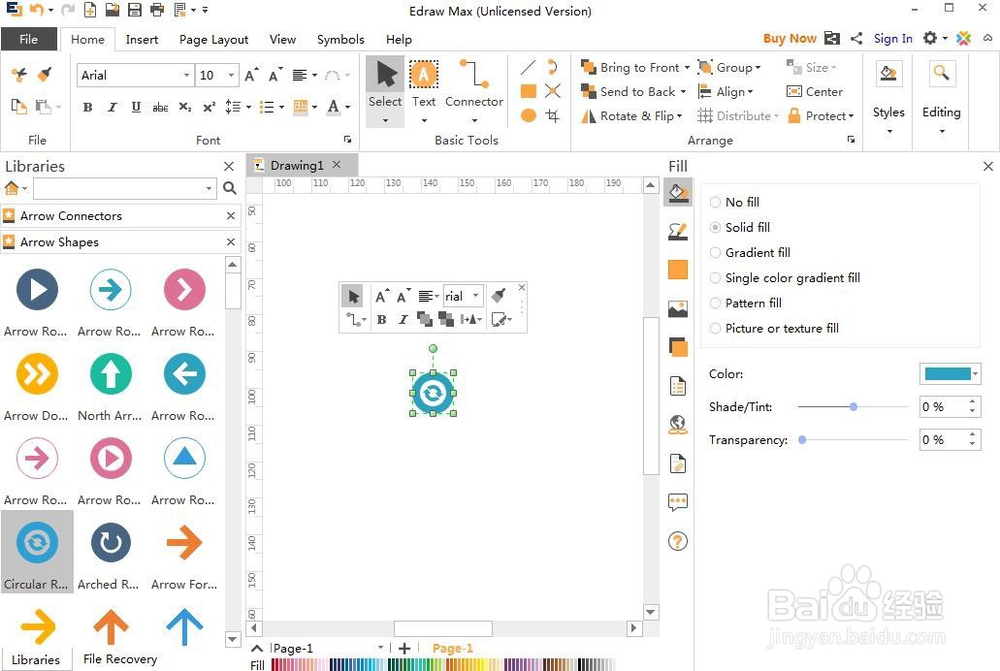The width and height of the screenshot is (1000, 671).
Task: Apply subscript formatting
Action: pos(185,107)
